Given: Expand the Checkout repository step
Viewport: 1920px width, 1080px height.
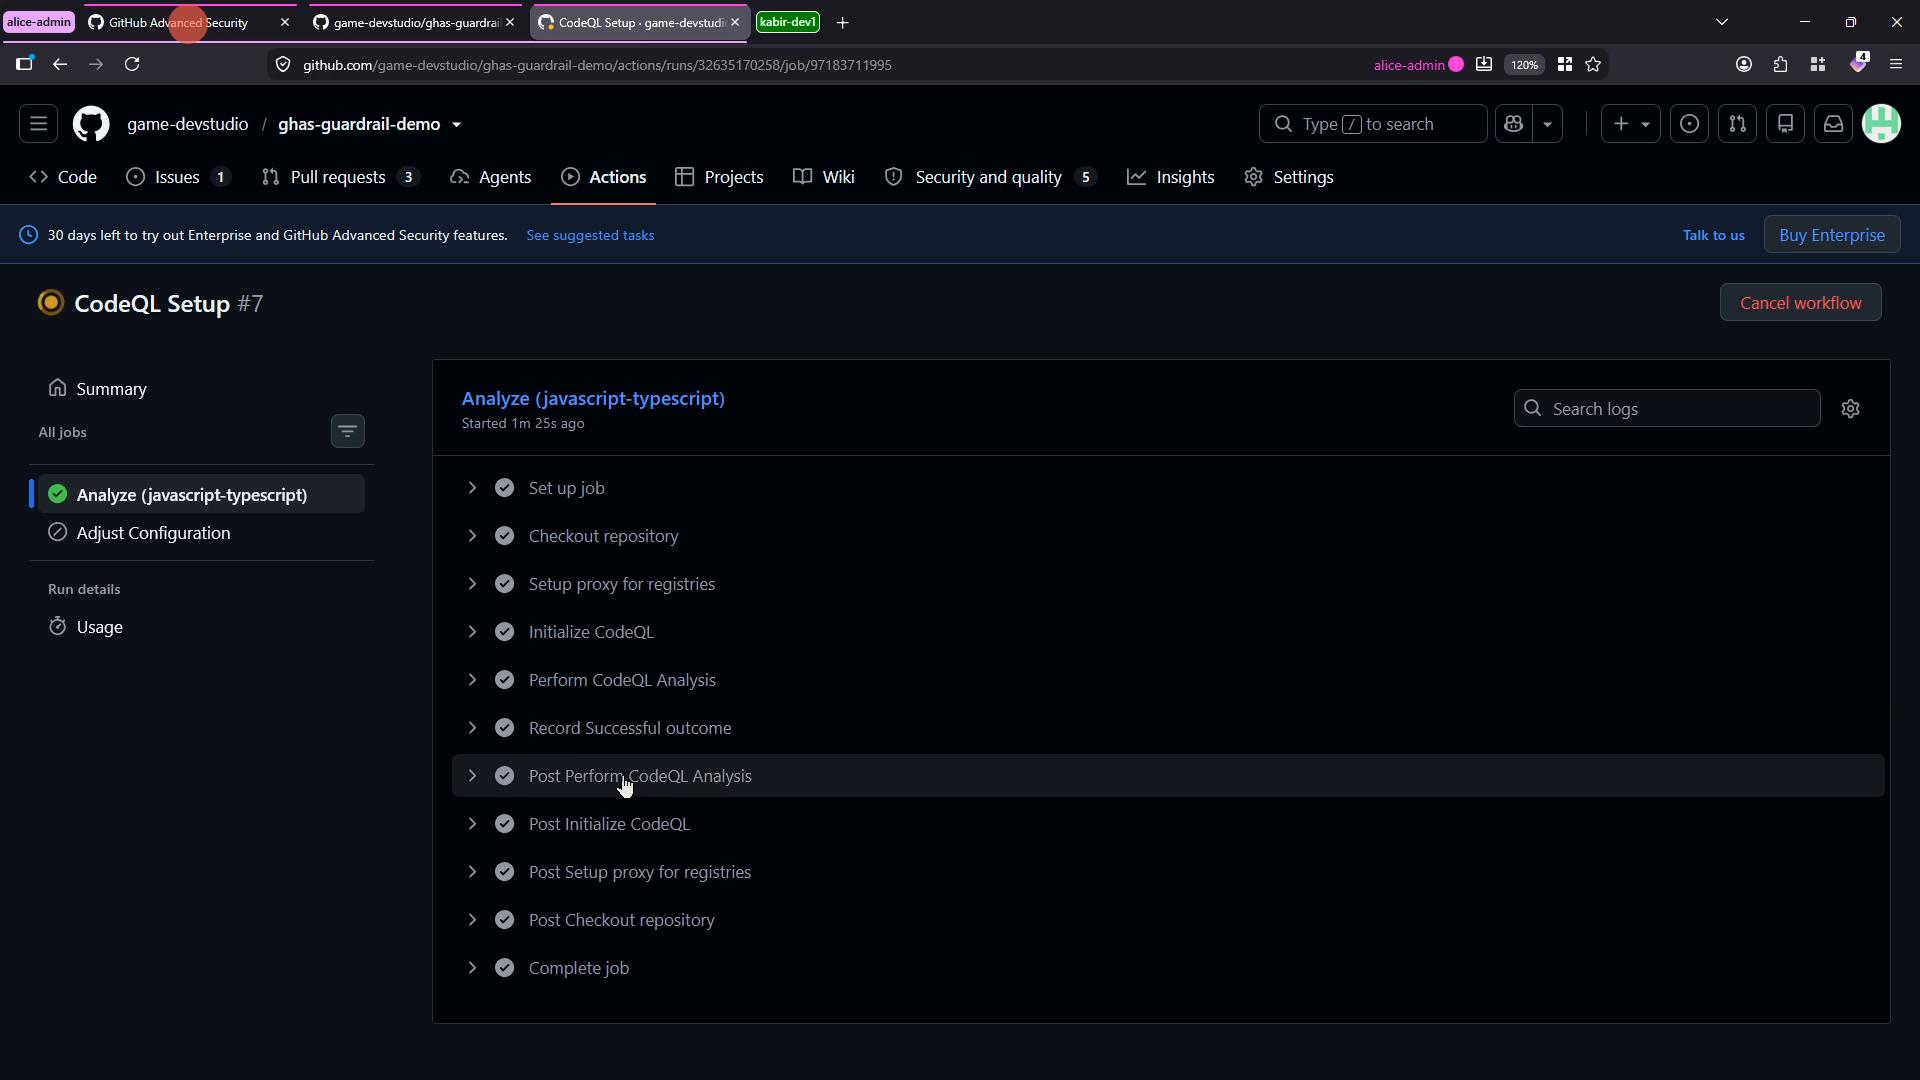Looking at the screenshot, I should (1168, 536).
